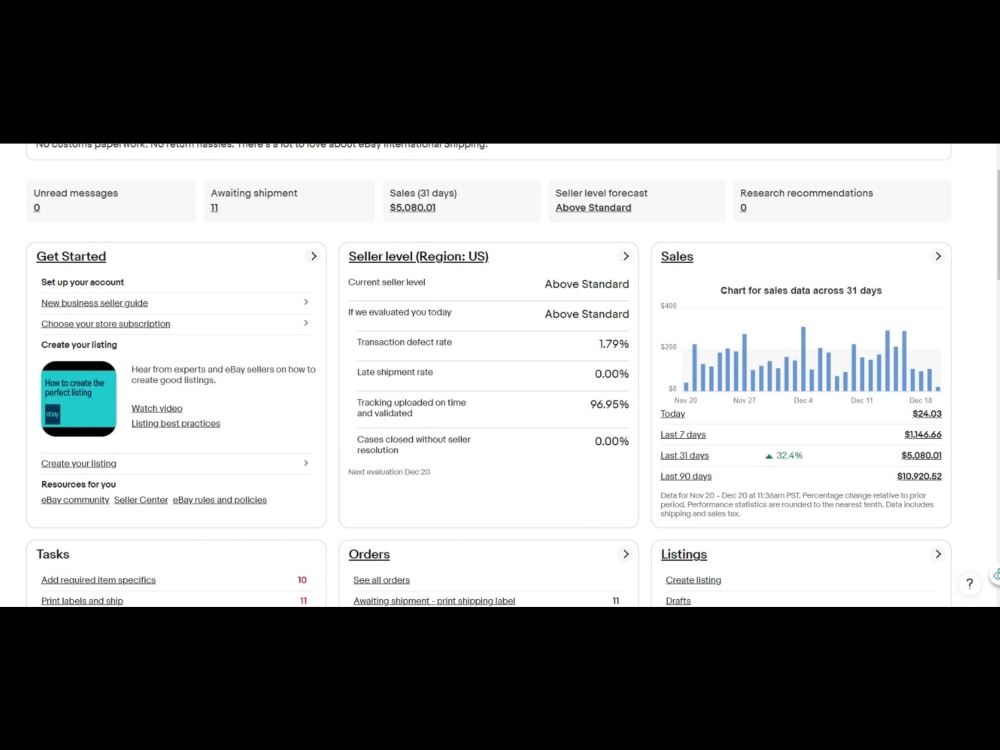Open the Orders heading link
This screenshot has height=750, width=1000.
click(x=369, y=554)
